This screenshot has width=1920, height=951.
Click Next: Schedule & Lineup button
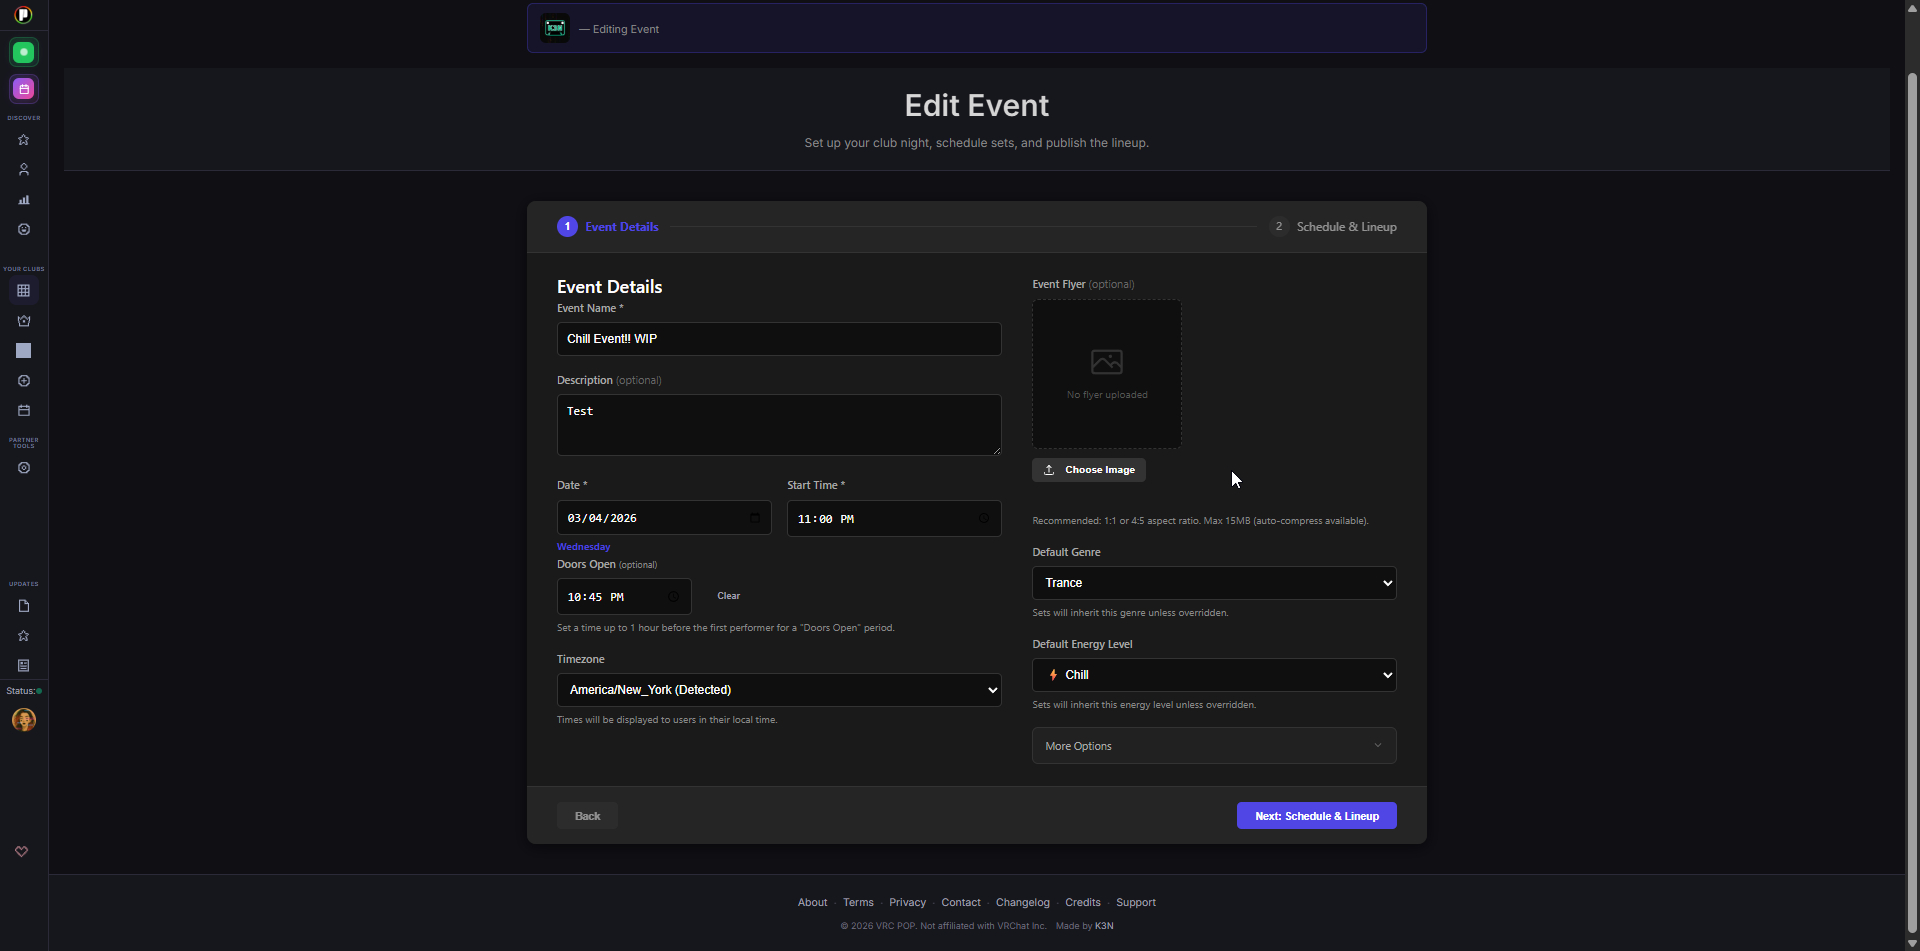1316,816
